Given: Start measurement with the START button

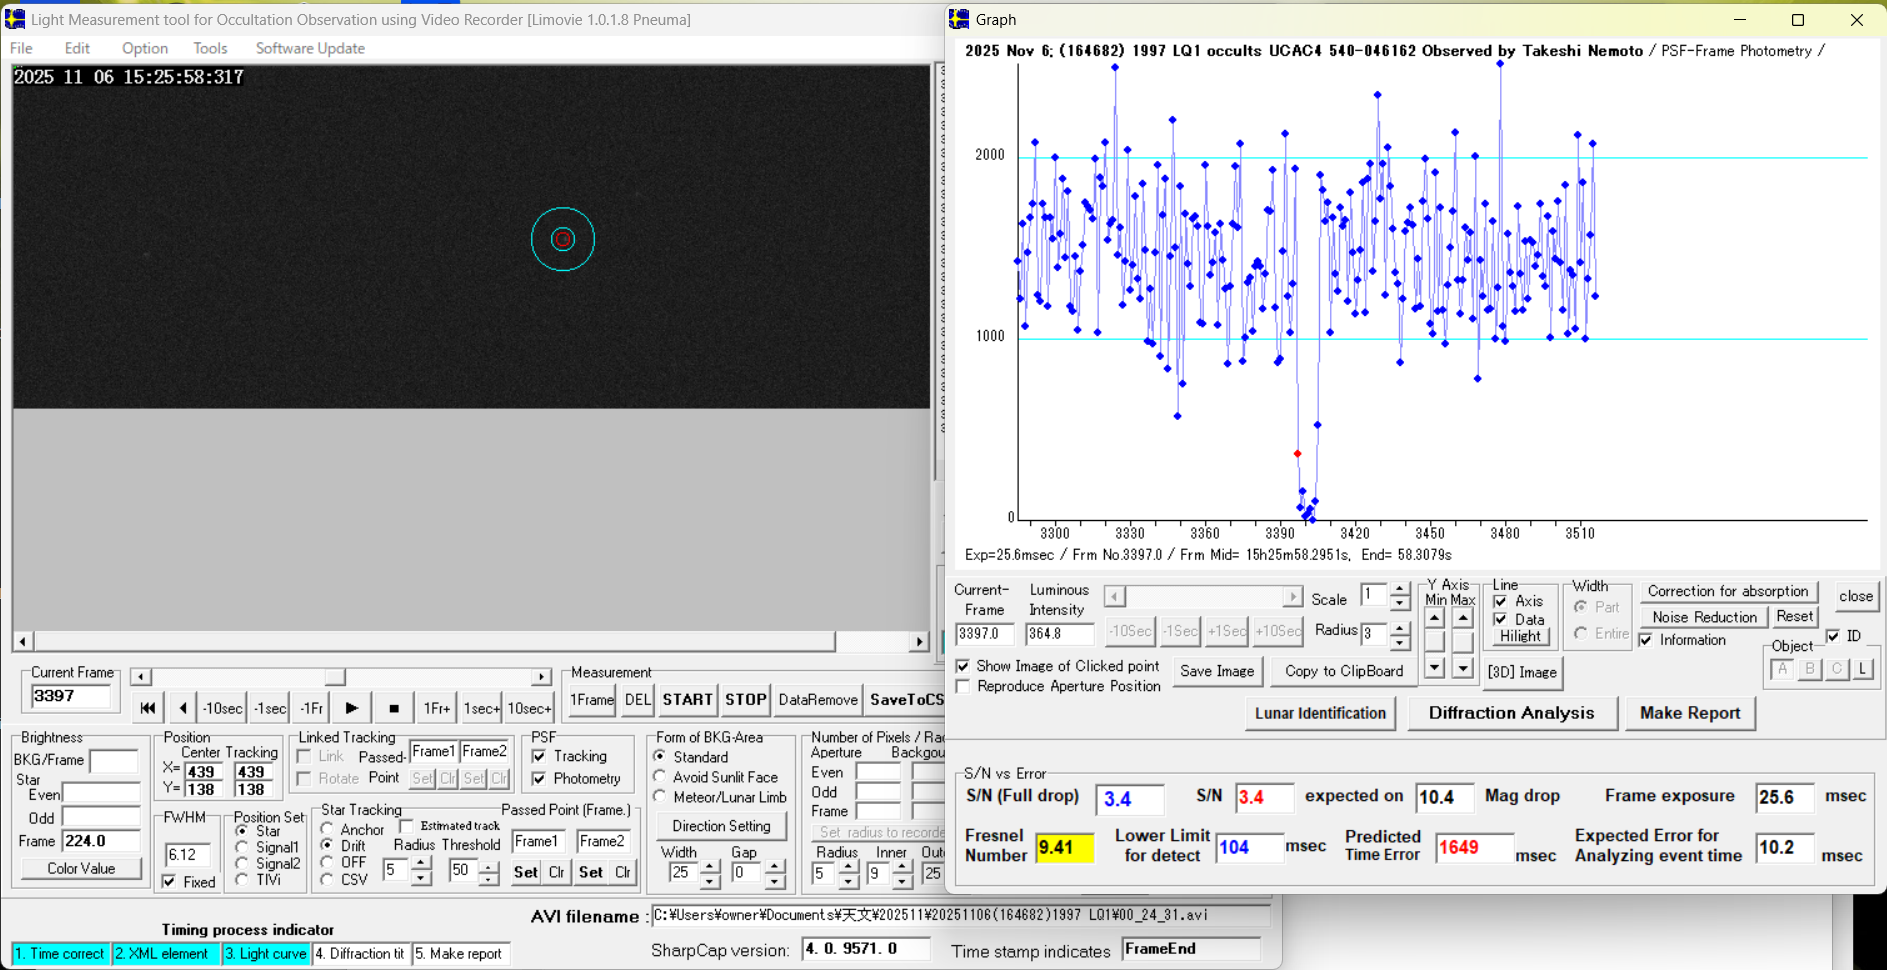Looking at the screenshot, I should pos(687,700).
